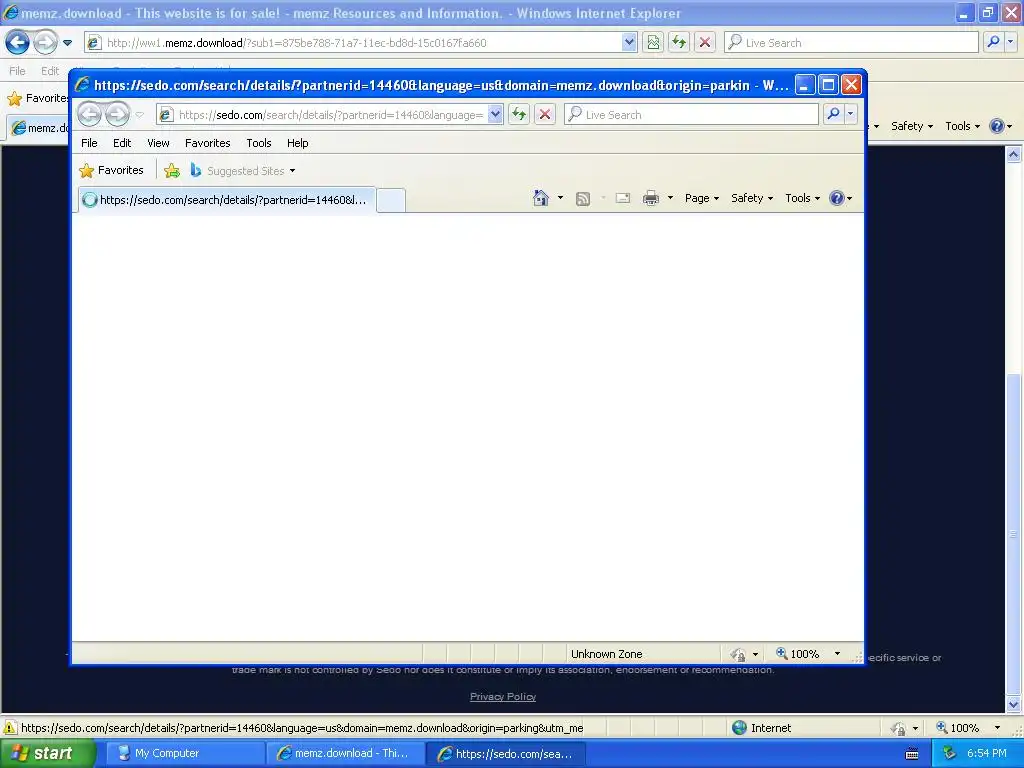The height and width of the screenshot is (768, 1024).
Task: Click the 100% zoom button in sedo status bar
Action: (797, 654)
